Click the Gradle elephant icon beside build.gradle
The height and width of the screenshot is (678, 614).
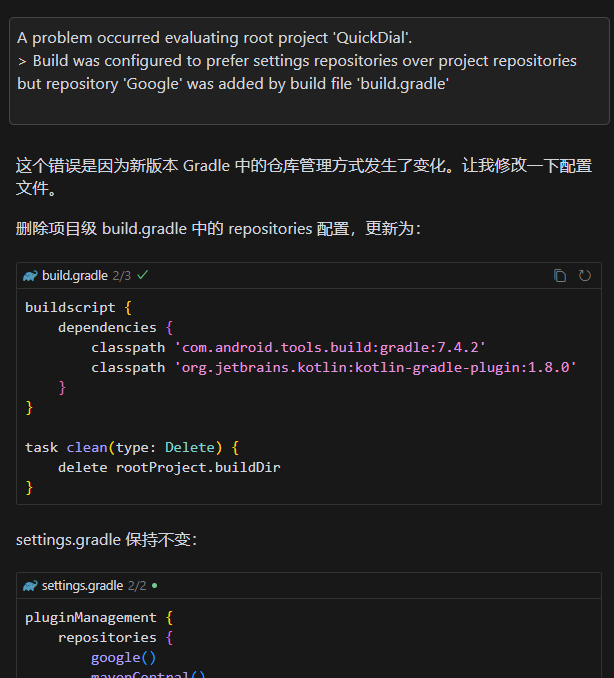[30, 275]
